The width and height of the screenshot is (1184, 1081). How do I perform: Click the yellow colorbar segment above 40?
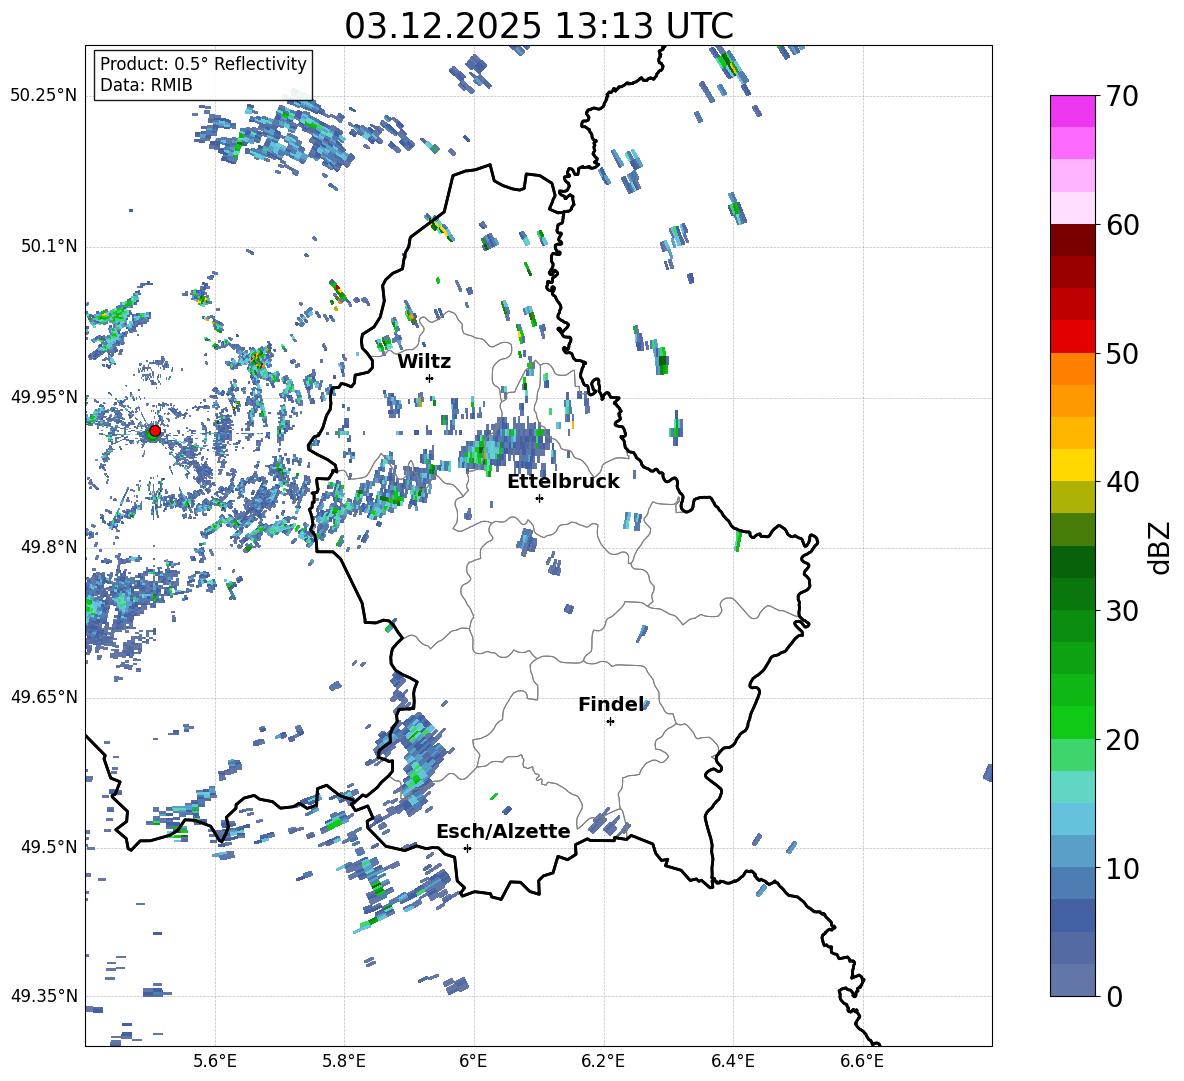click(x=1072, y=465)
